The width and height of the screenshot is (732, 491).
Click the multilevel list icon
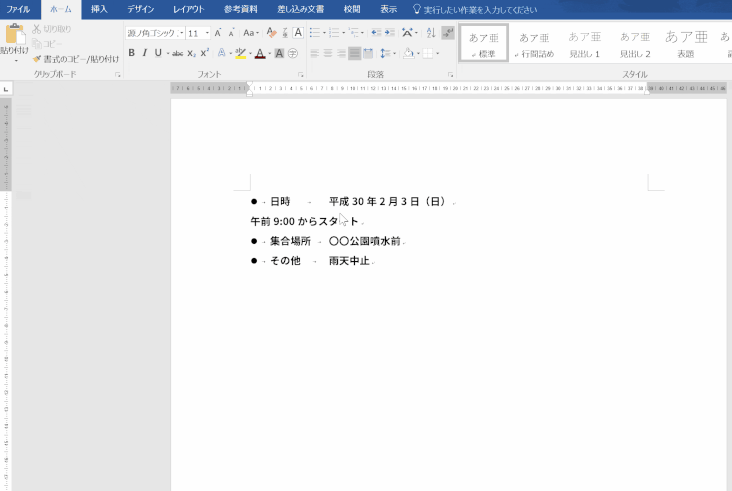click(353, 33)
